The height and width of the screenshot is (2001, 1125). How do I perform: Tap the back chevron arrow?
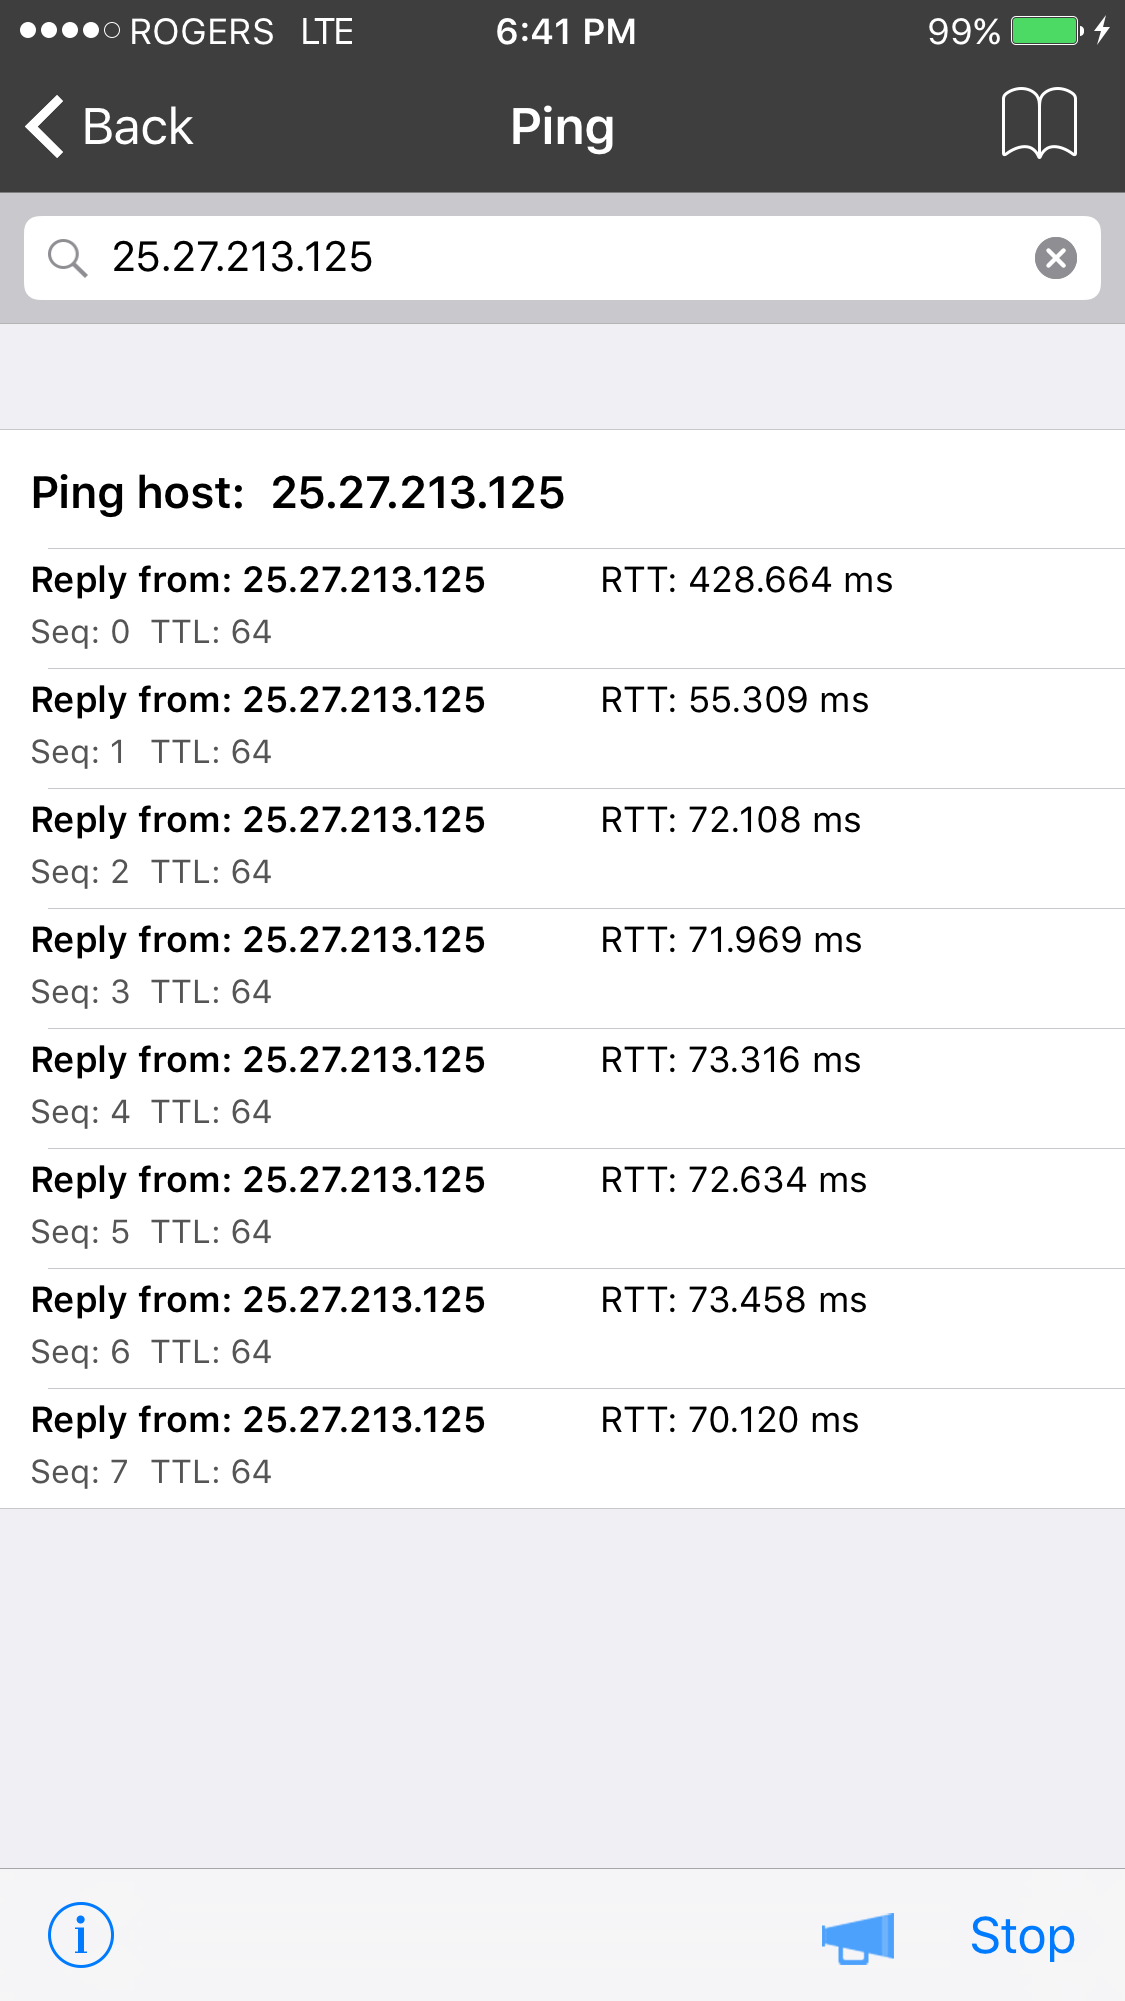(45, 127)
